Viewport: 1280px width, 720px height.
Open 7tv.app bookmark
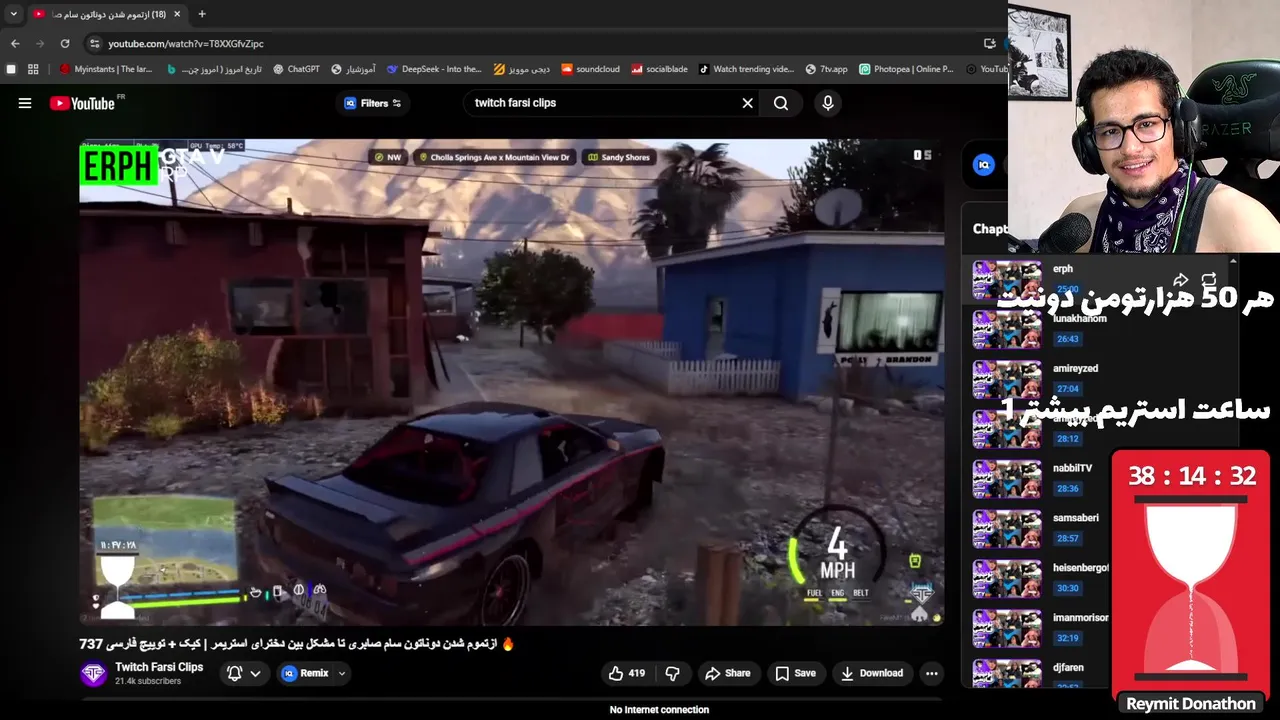826,69
